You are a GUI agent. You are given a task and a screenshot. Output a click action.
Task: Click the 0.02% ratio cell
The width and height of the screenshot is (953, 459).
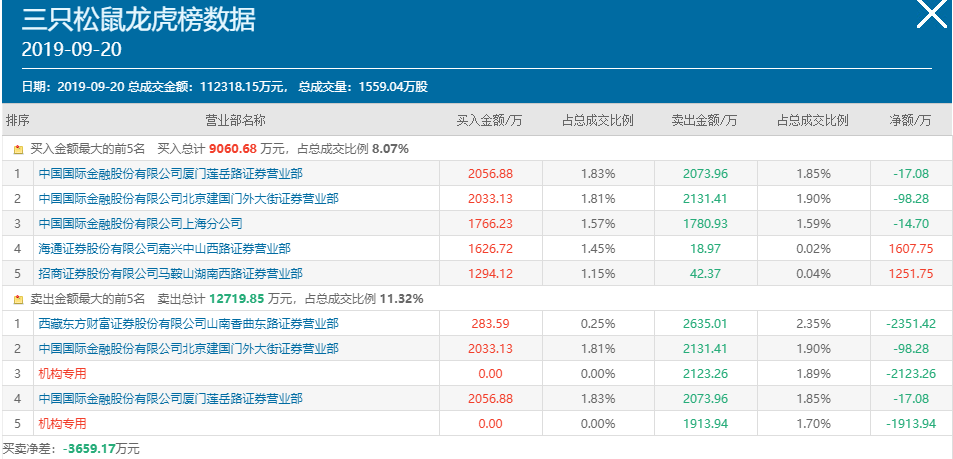pos(813,249)
